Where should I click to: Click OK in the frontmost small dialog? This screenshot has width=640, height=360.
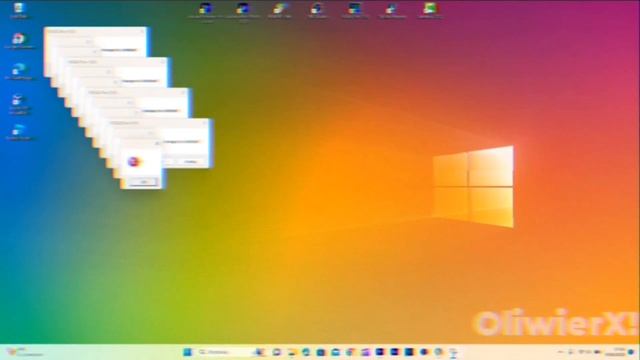point(144,182)
